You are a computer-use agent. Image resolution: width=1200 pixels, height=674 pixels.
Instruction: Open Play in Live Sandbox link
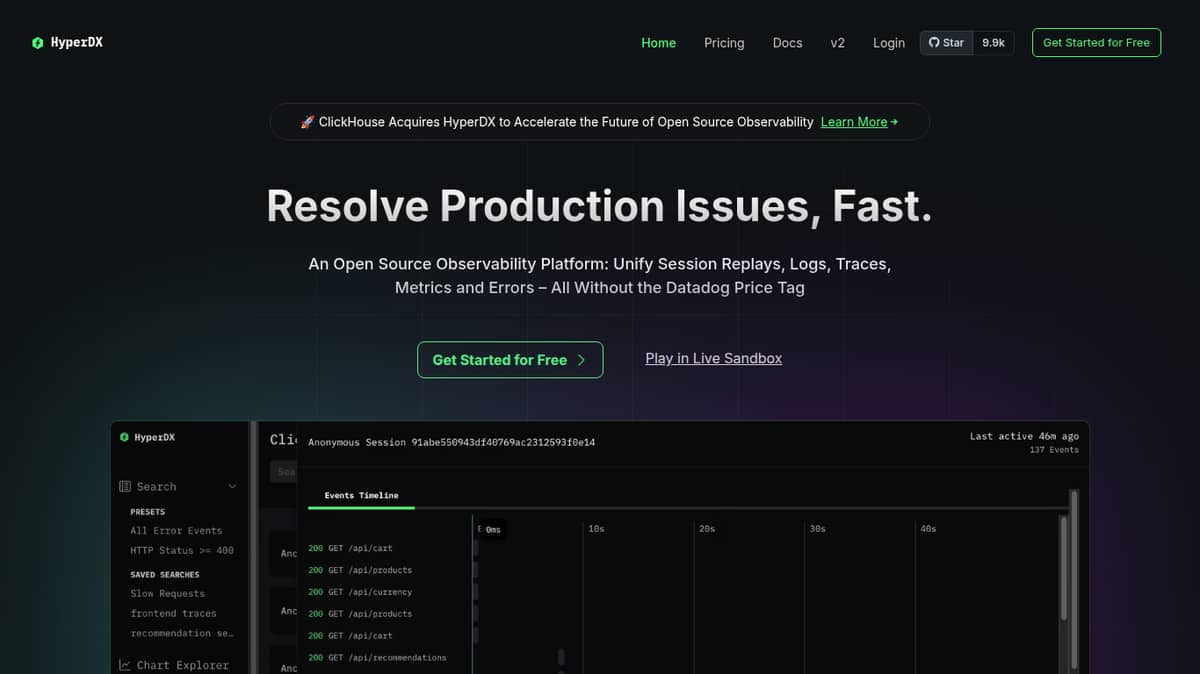click(x=714, y=358)
